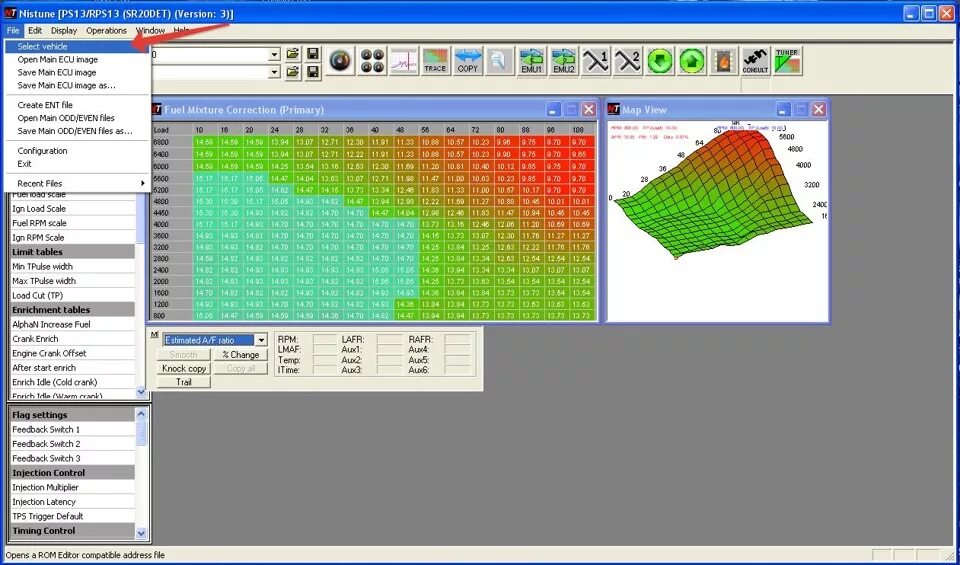
Task: Click the small M button beside A/F dropdown
Action: click(154, 334)
